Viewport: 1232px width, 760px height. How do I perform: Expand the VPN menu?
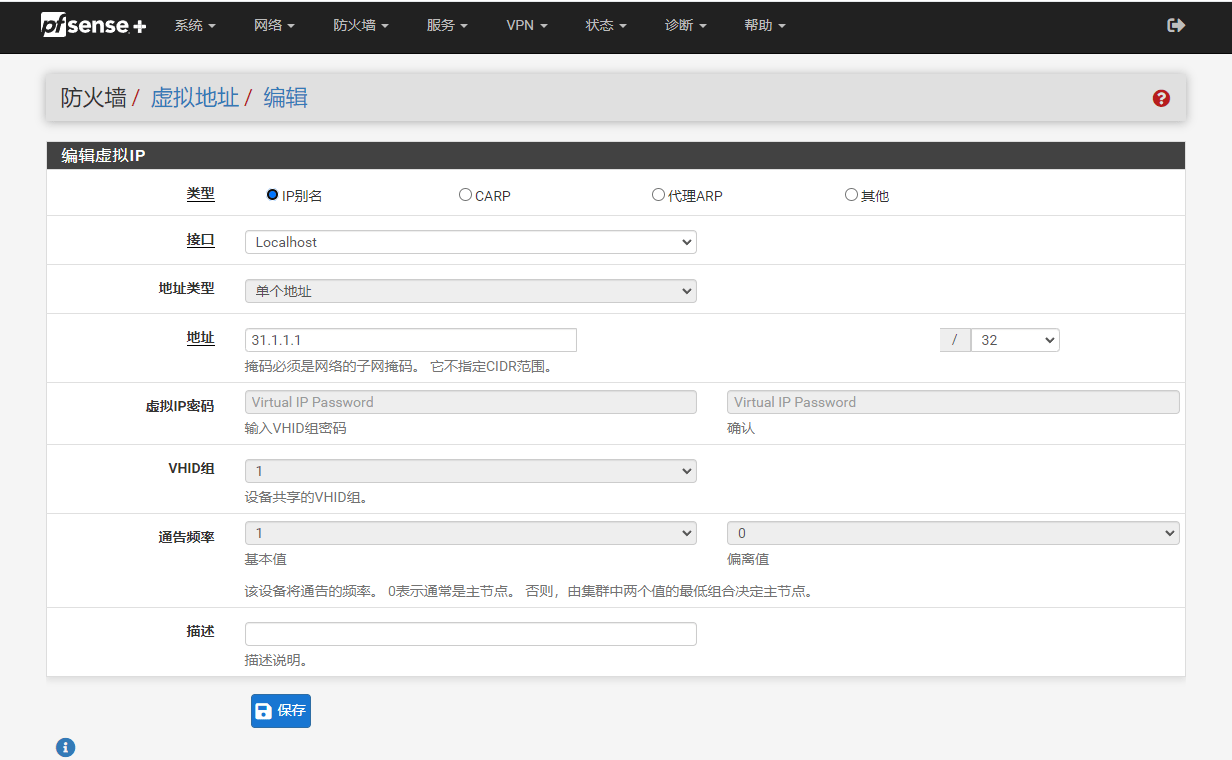pyautogui.click(x=526, y=26)
